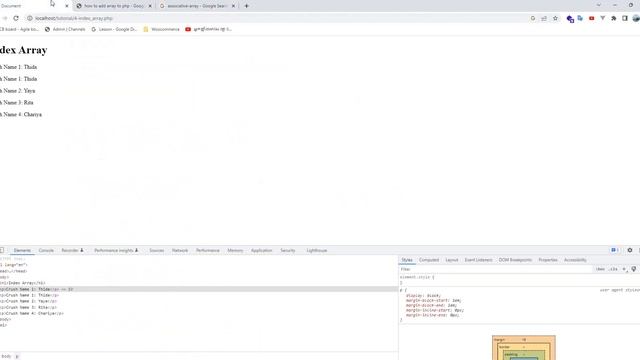Open the YouTube bookmark in bookmarks bar
This screenshot has height=360, width=640.
209,29
